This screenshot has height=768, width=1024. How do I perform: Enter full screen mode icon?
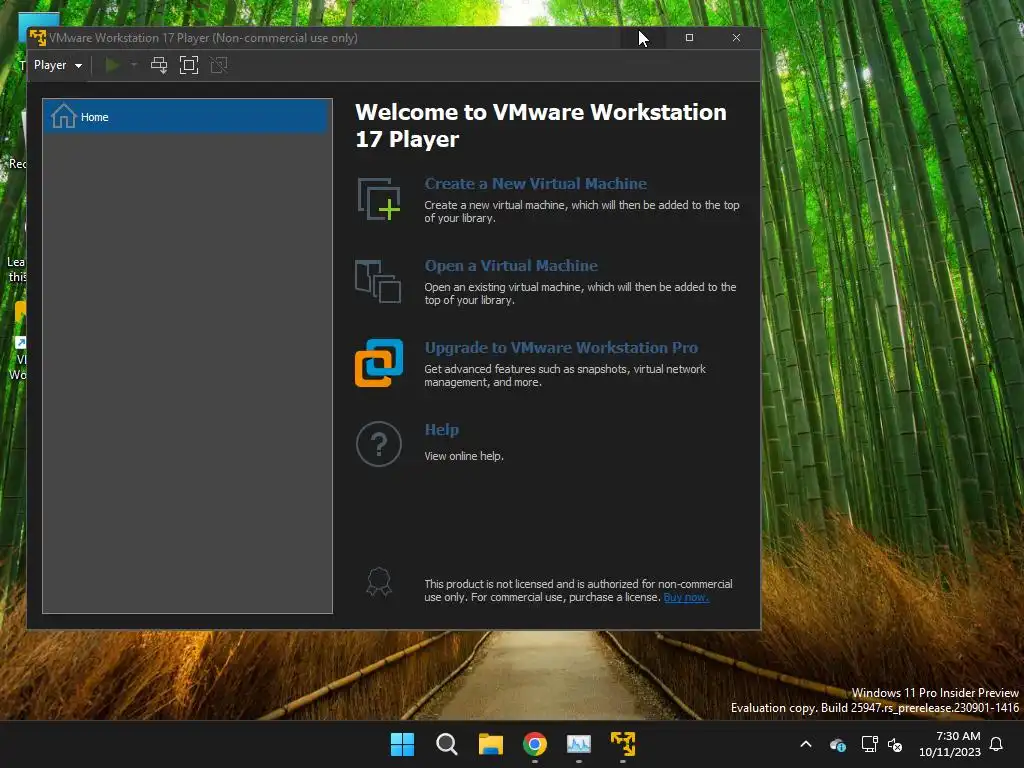click(189, 65)
